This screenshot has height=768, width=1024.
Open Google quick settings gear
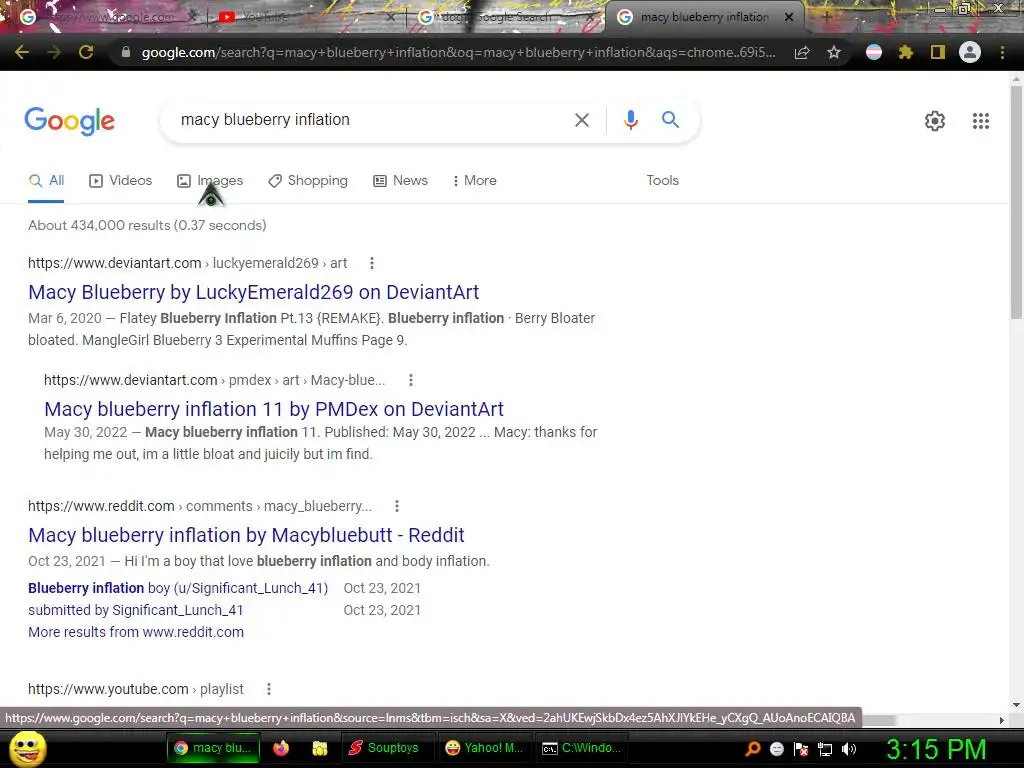click(935, 121)
